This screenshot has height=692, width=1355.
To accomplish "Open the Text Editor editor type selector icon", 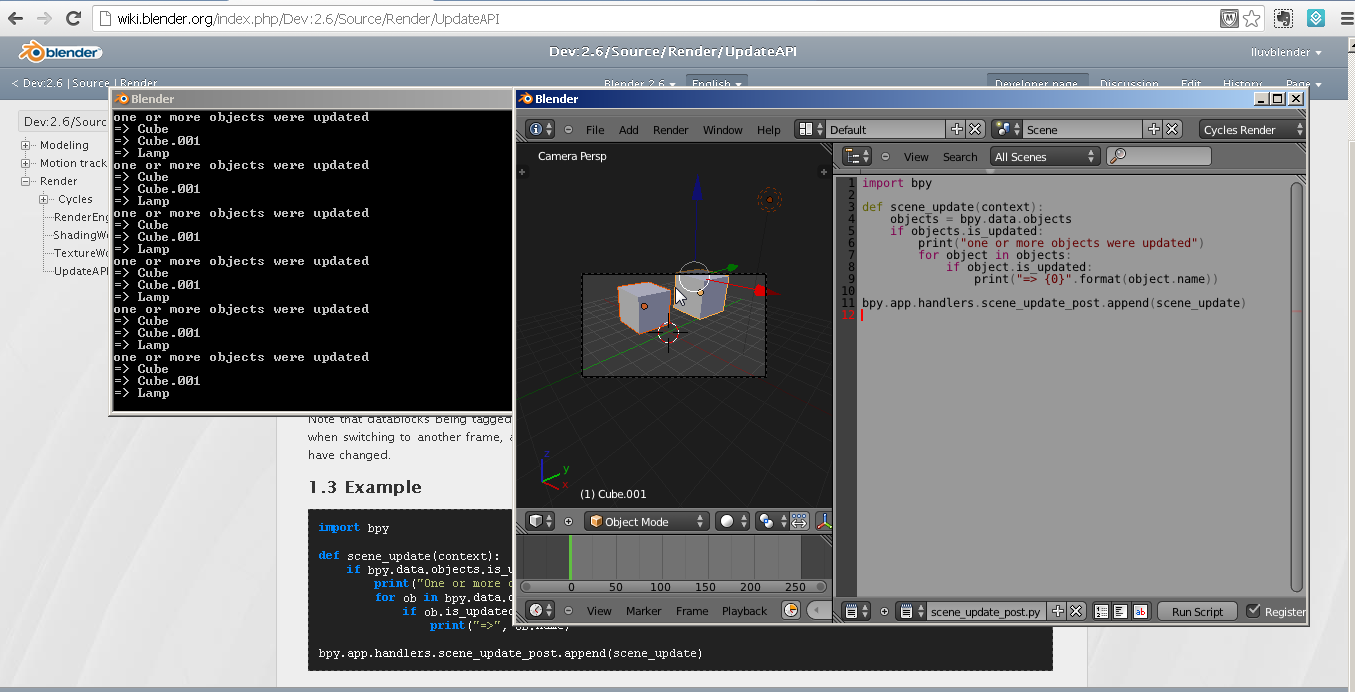I will (858, 611).
